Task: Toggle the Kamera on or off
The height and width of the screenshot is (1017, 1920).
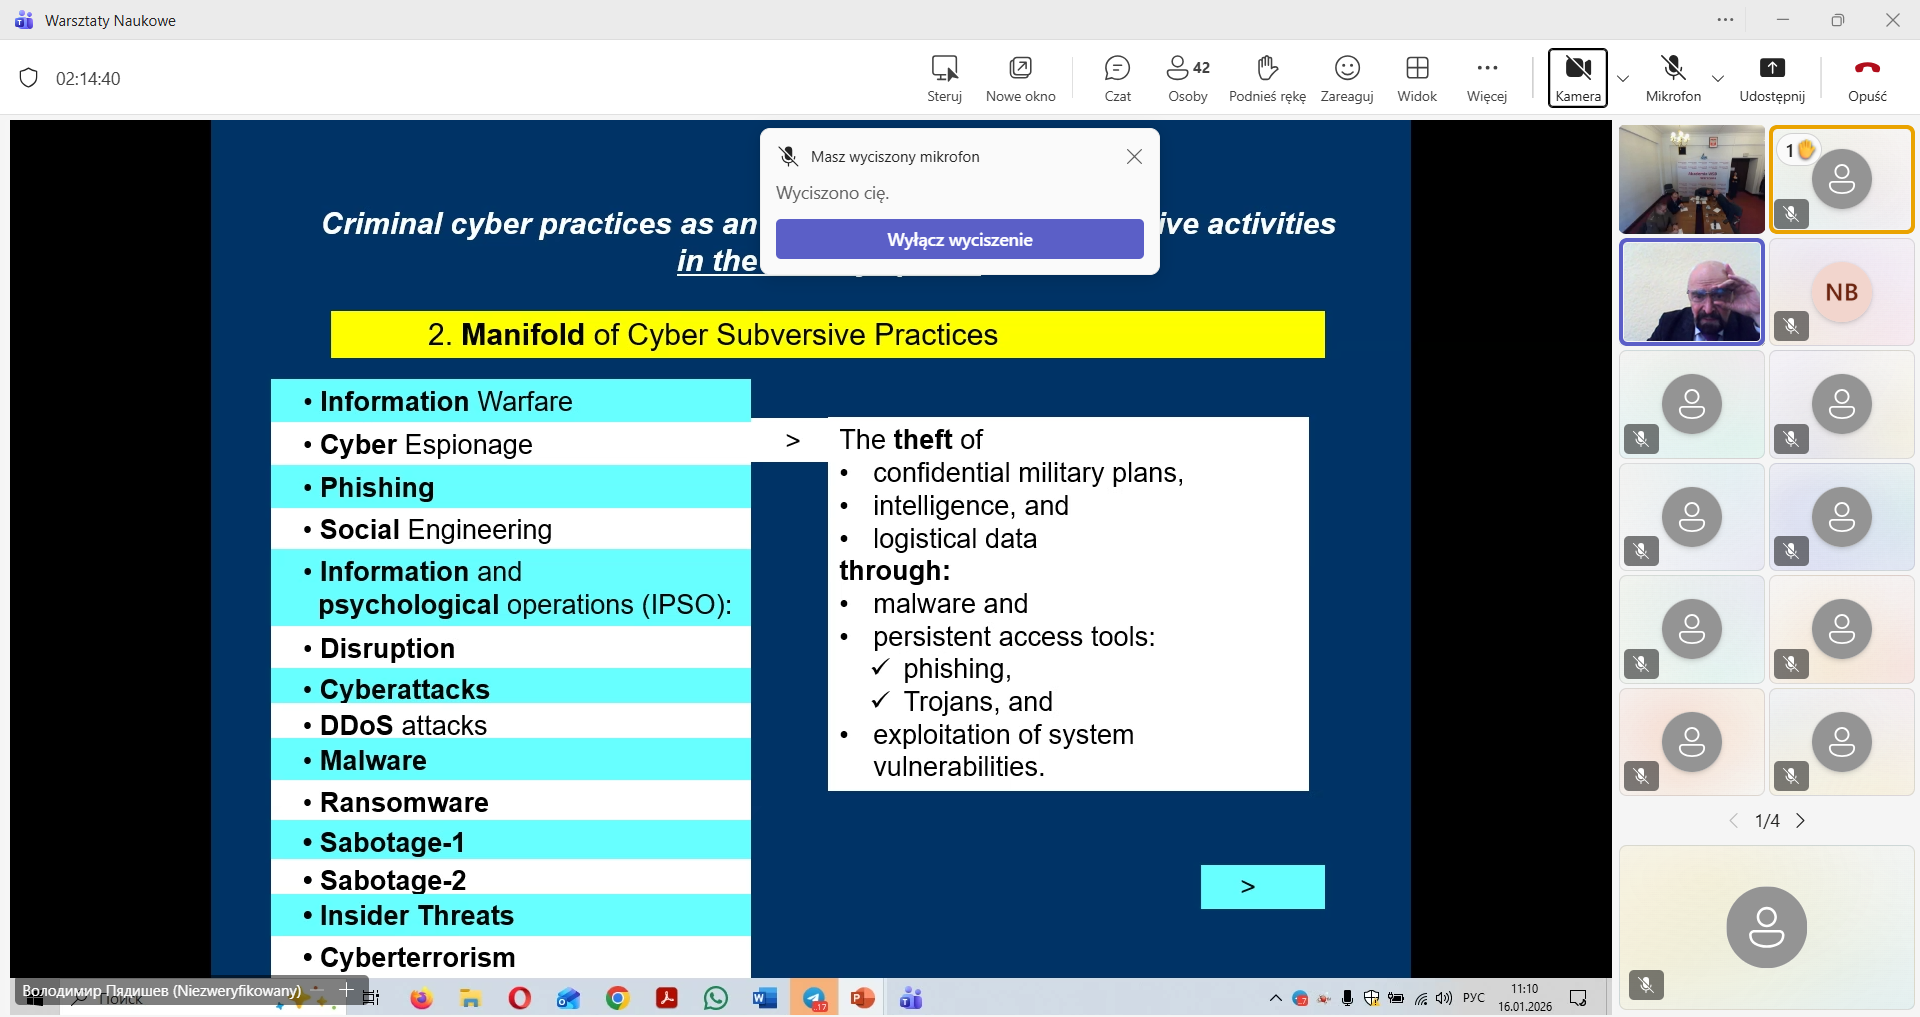Action: [x=1578, y=77]
